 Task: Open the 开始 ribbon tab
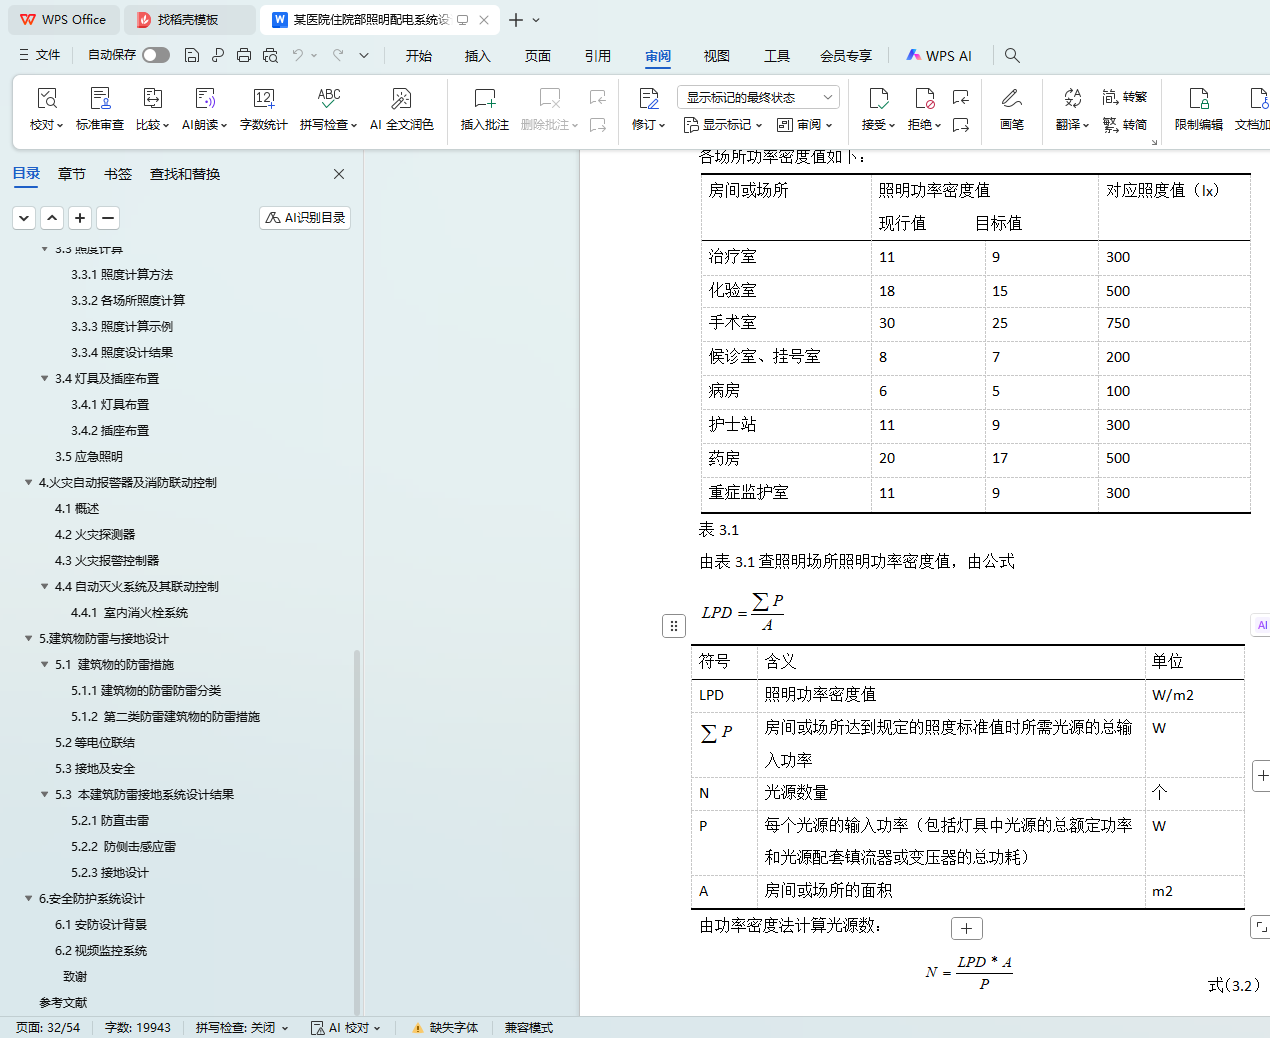(419, 56)
